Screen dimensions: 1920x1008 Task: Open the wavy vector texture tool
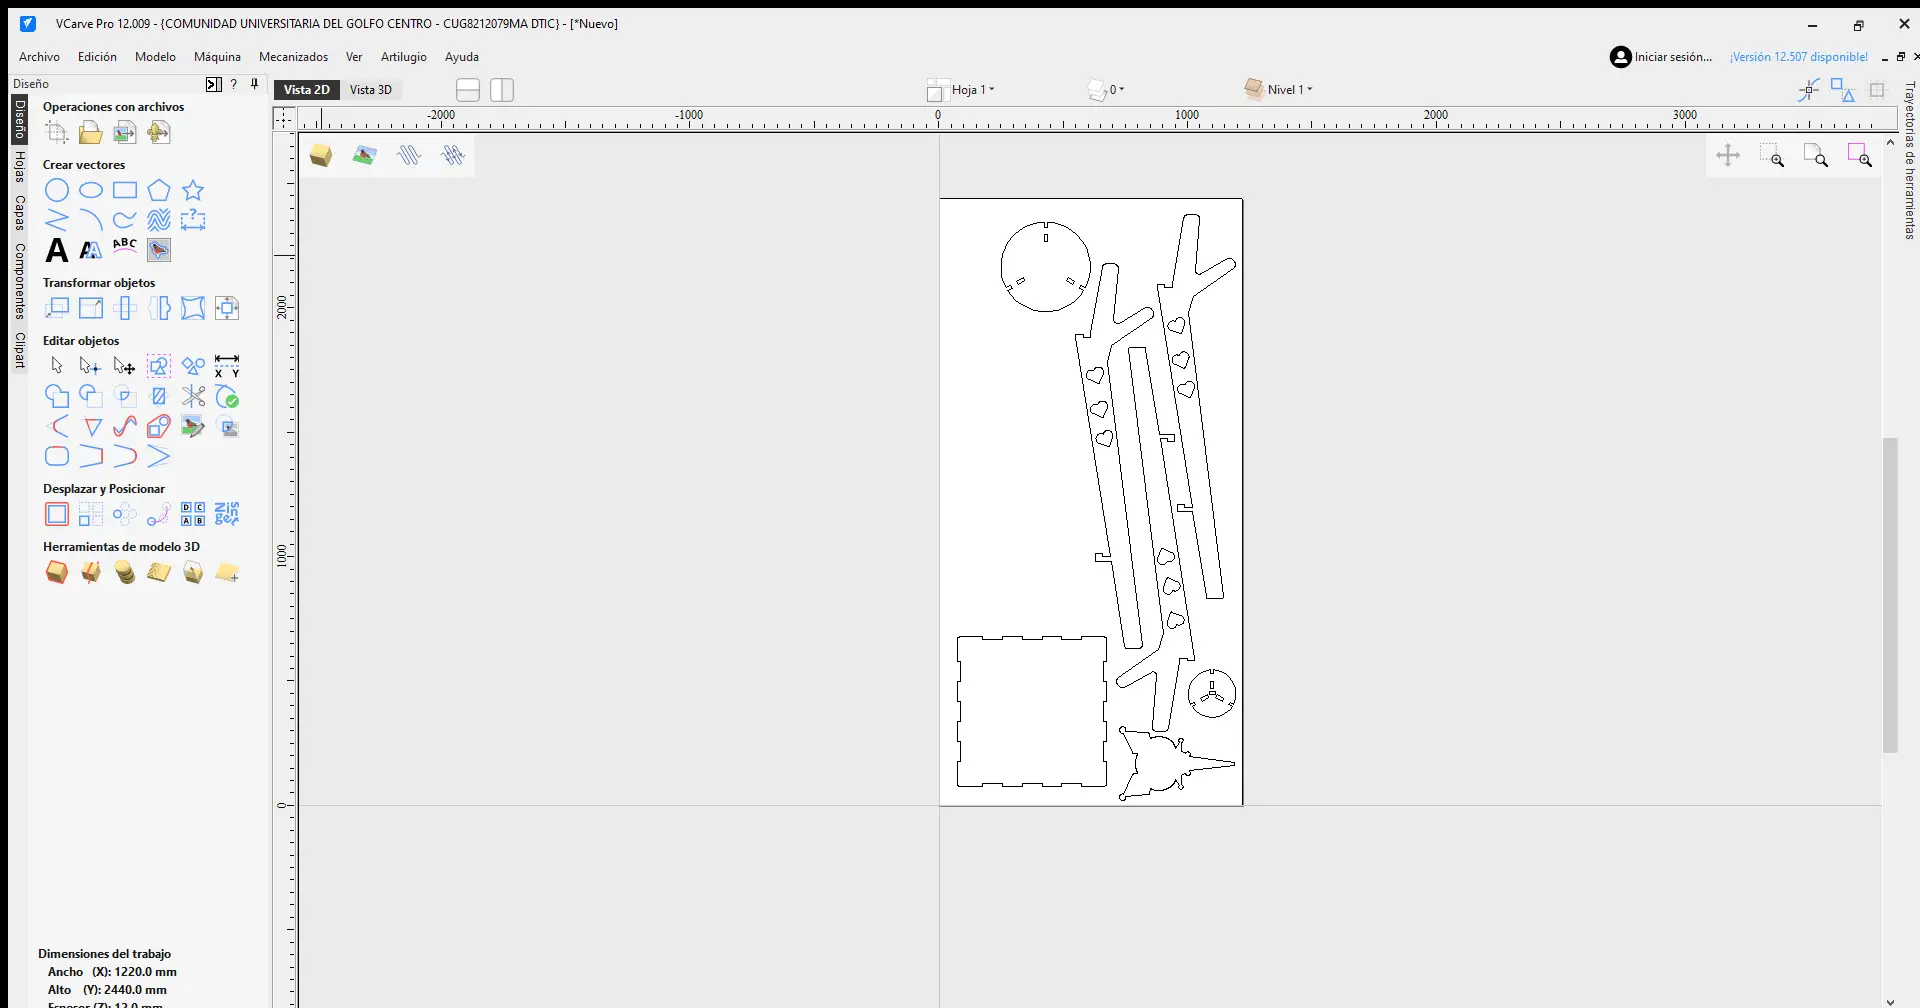(x=159, y=220)
